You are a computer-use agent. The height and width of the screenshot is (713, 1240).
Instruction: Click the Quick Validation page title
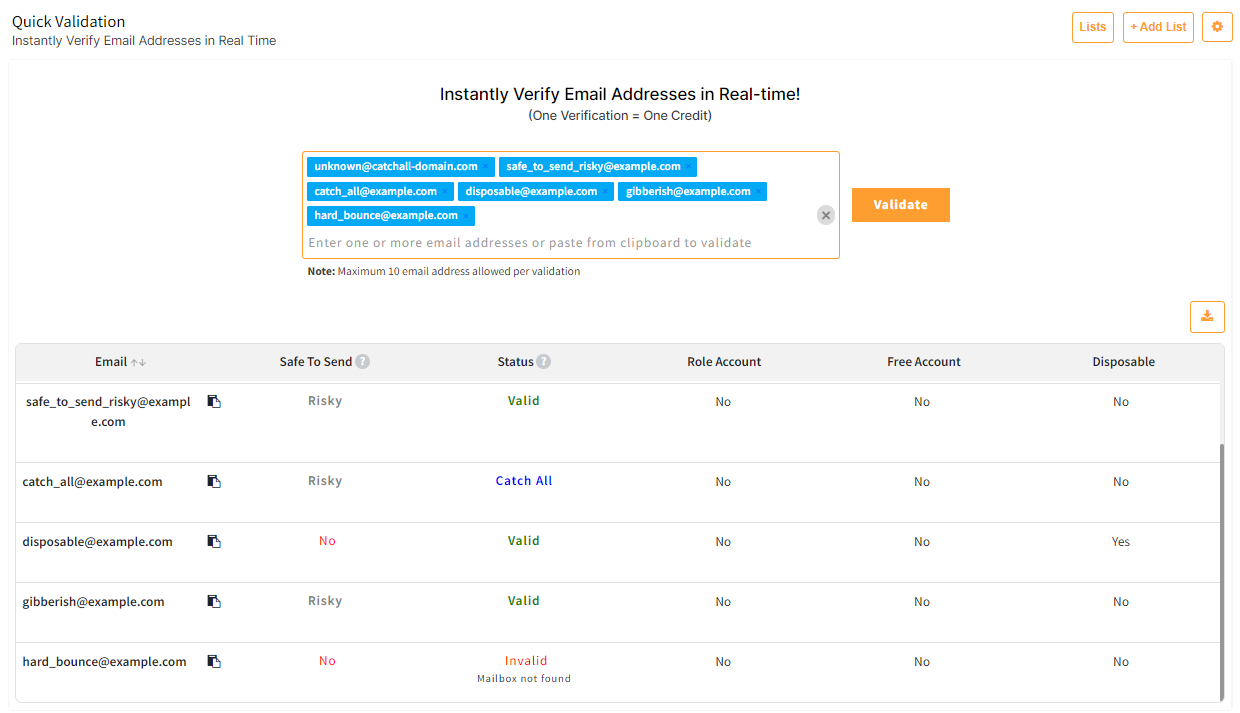[x=69, y=21]
